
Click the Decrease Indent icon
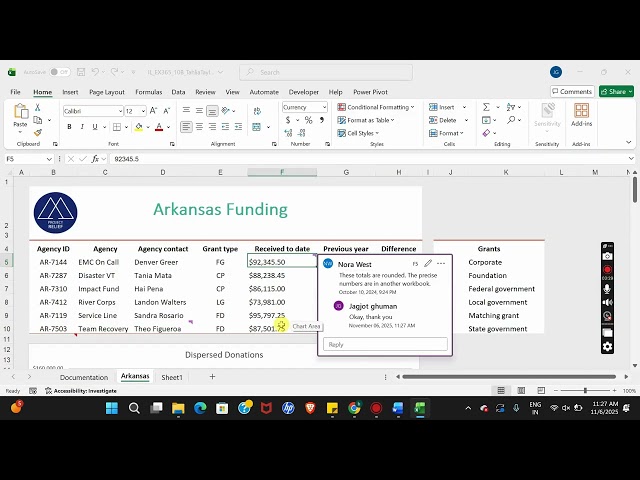click(x=225, y=127)
